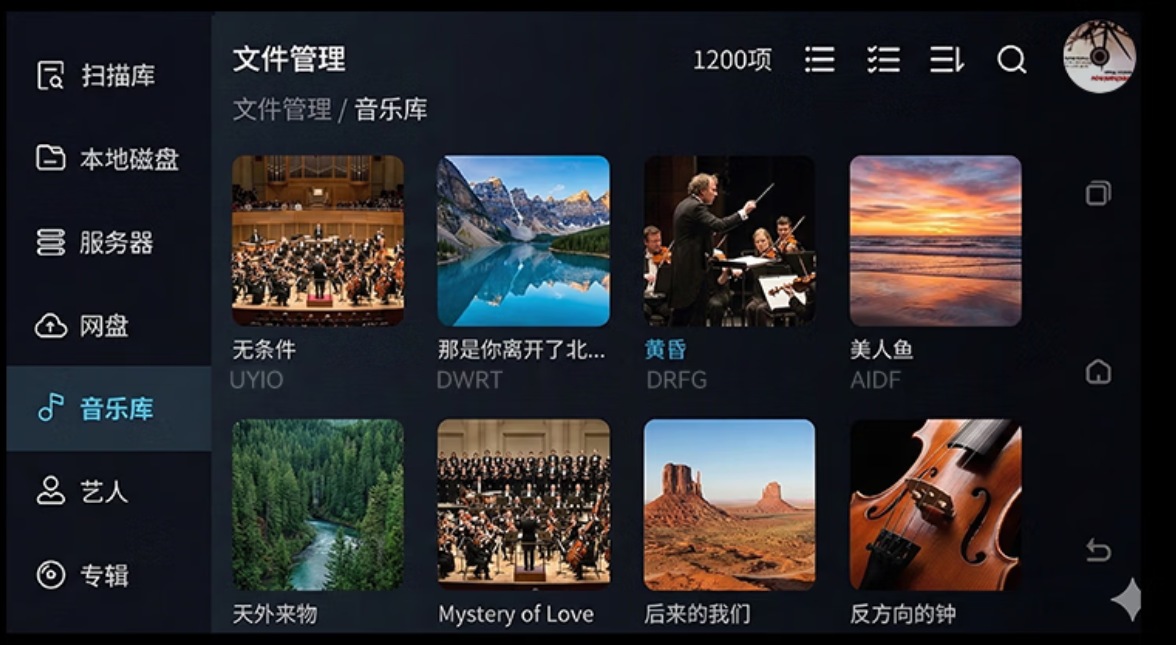This screenshot has width=1176, height=645.
Task: Tap the spinning album disc avatar
Action: tap(1099, 57)
